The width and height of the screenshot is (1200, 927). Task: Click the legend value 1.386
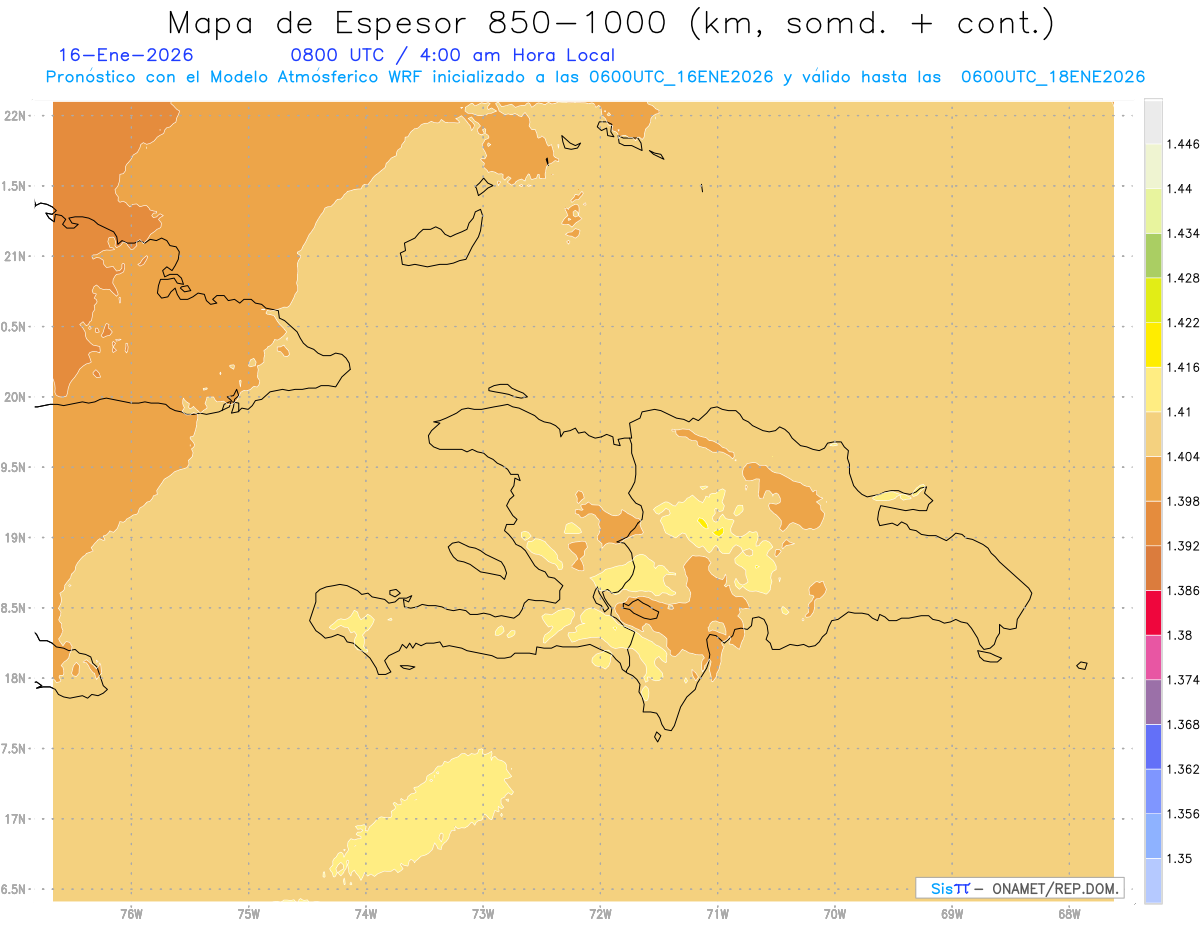coord(1183,591)
